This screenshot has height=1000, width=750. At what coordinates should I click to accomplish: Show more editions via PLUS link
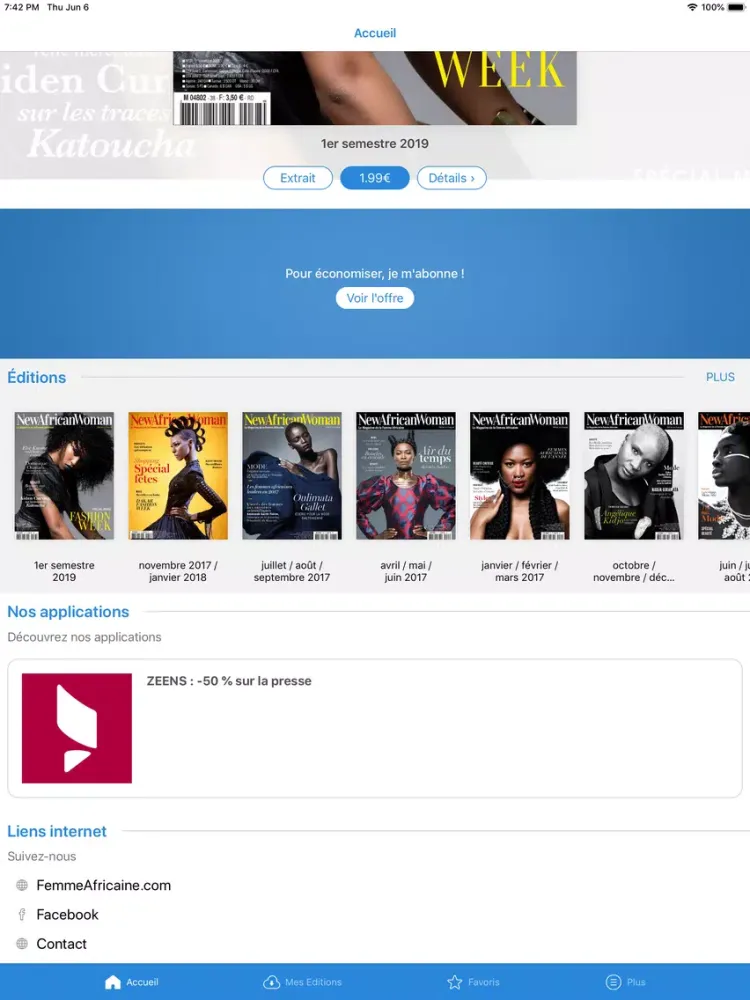tap(720, 377)
